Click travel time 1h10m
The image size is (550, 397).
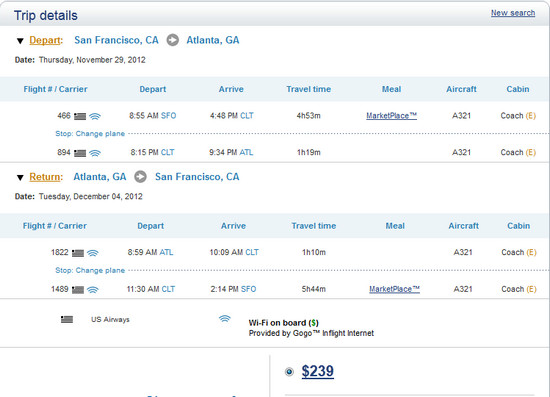pos(314,253)
